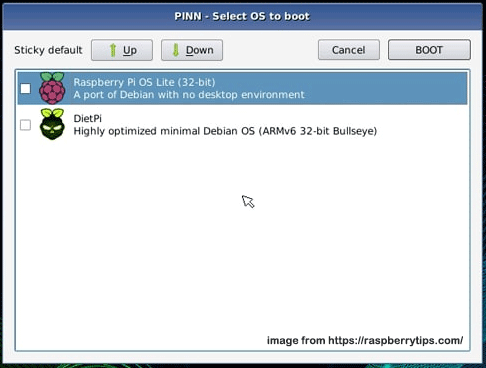Click the Up button with green arrow
Image resolution: width=486 pixels, height=368 pixels.
coord(122,50)
